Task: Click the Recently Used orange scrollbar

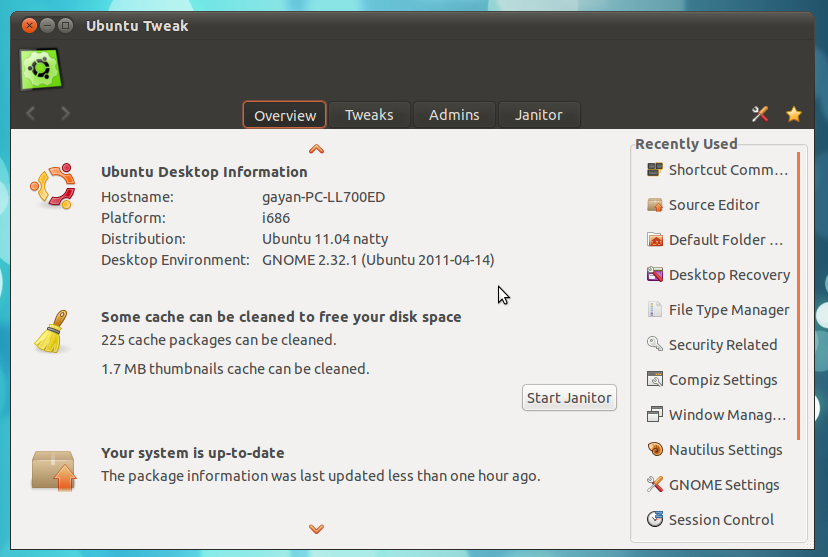Action: coord(798,296)
